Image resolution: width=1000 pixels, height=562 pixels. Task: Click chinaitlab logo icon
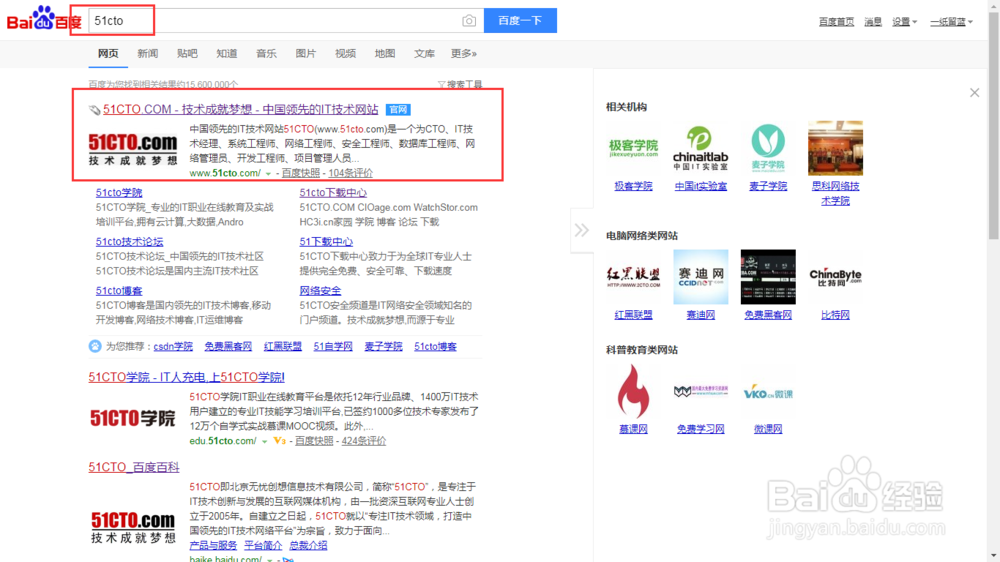coord(700,148)
